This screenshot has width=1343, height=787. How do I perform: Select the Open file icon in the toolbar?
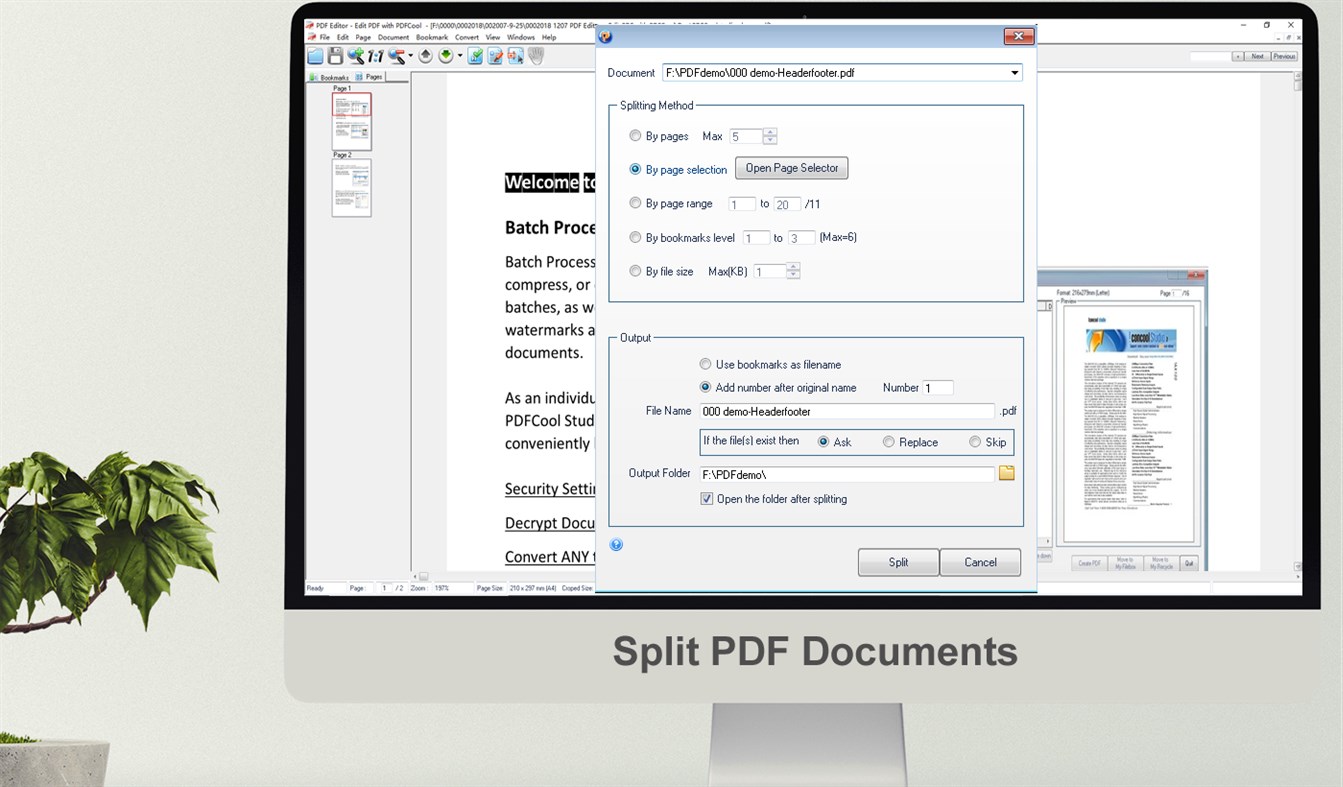[315, 56]
